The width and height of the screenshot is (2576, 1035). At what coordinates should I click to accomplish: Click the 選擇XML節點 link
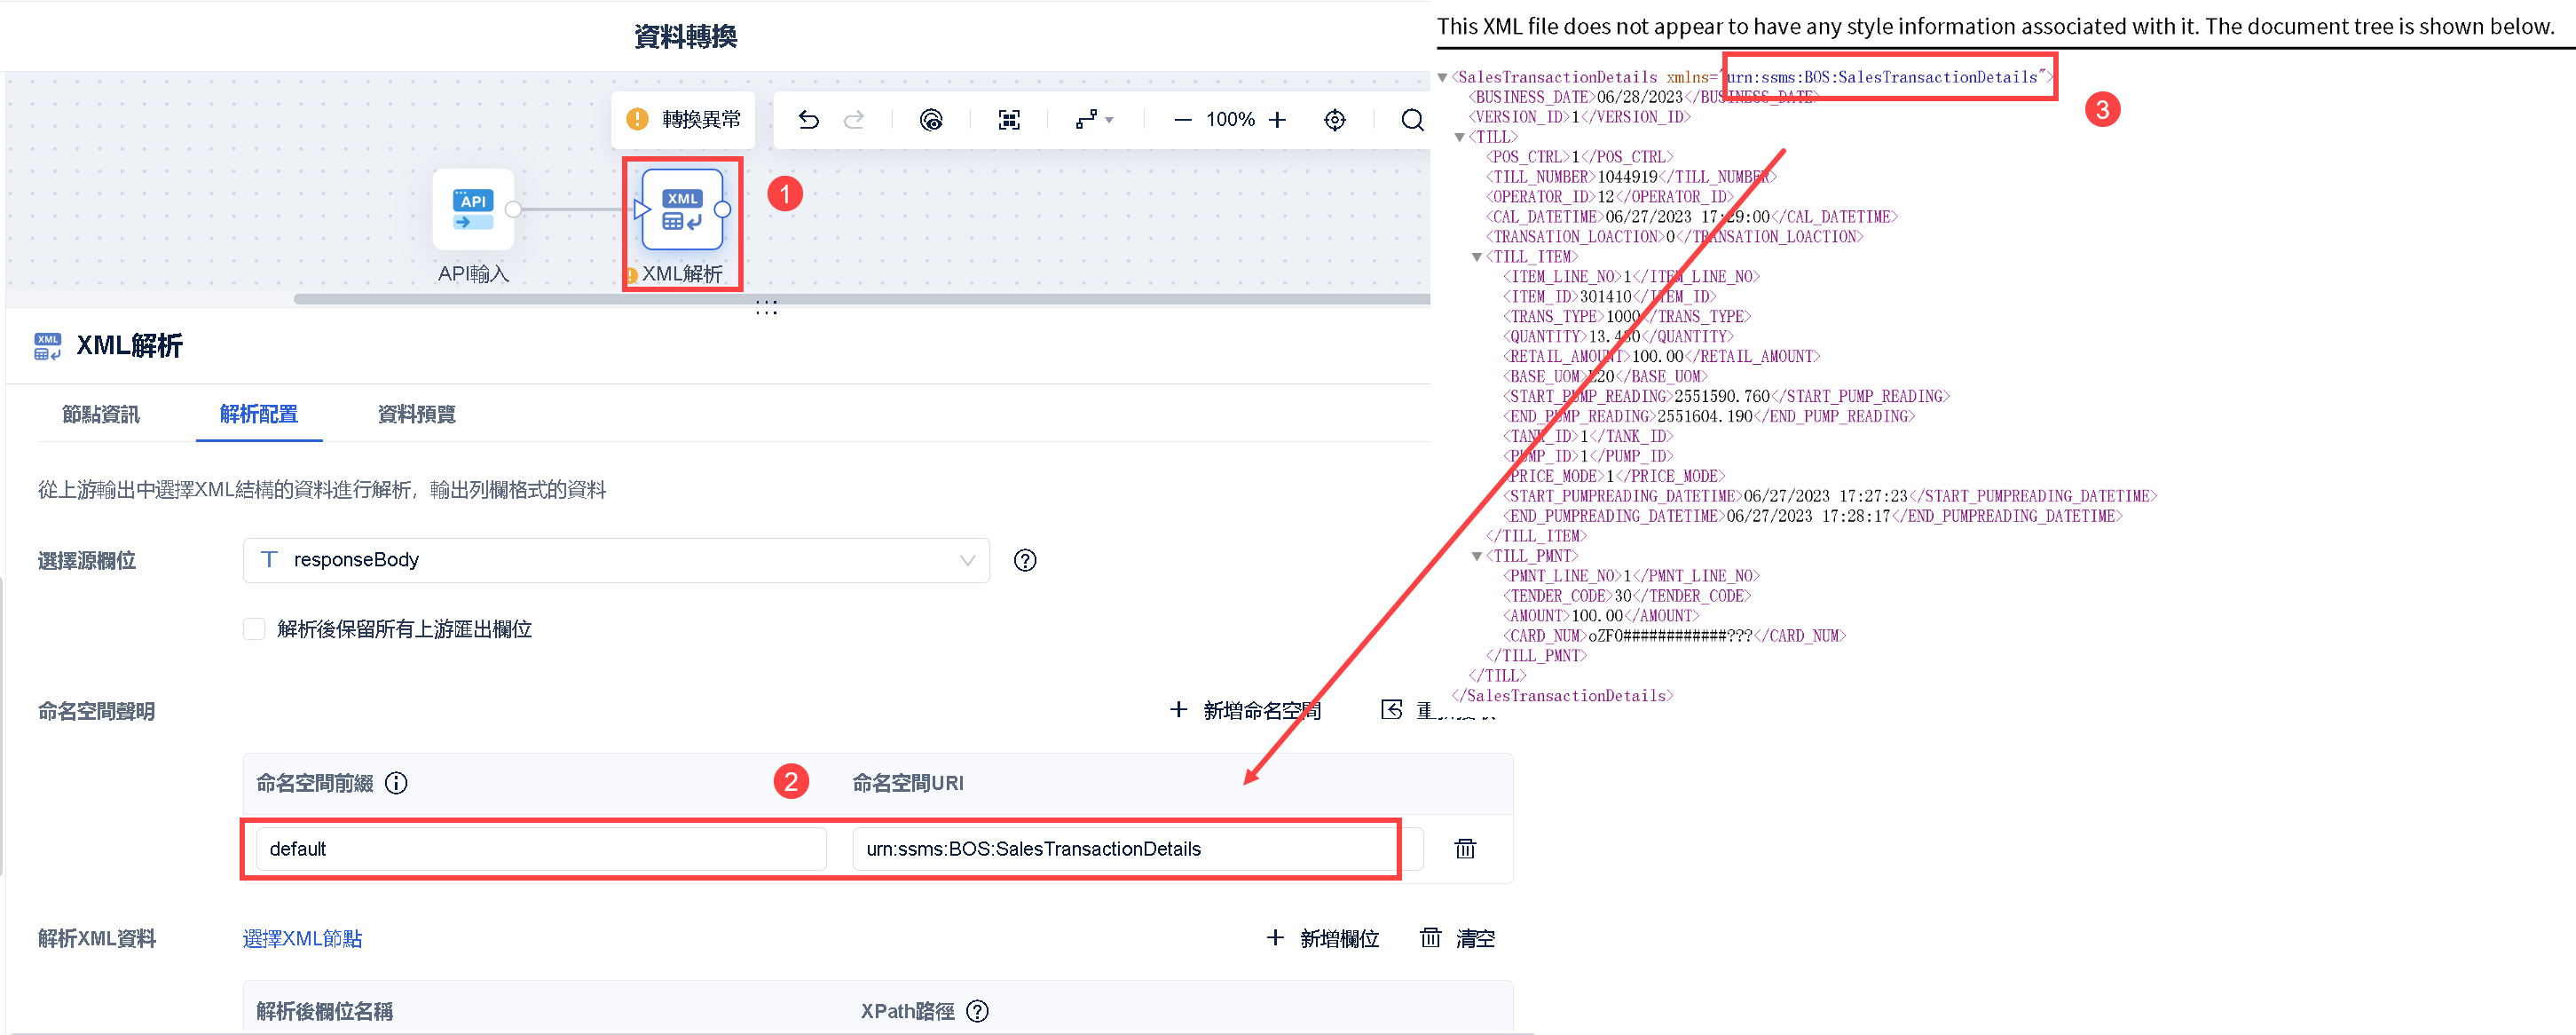click(x=302, y=938)
